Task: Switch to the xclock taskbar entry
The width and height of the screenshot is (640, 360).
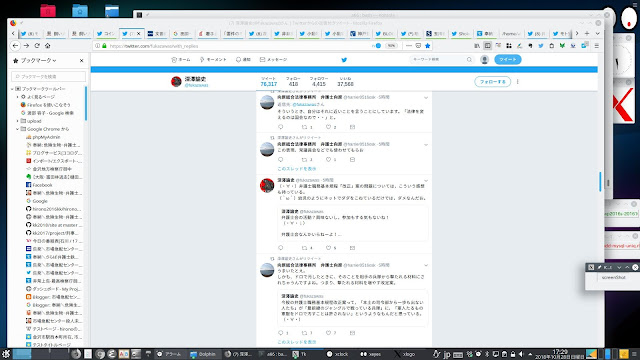Action: click(338, 354)
